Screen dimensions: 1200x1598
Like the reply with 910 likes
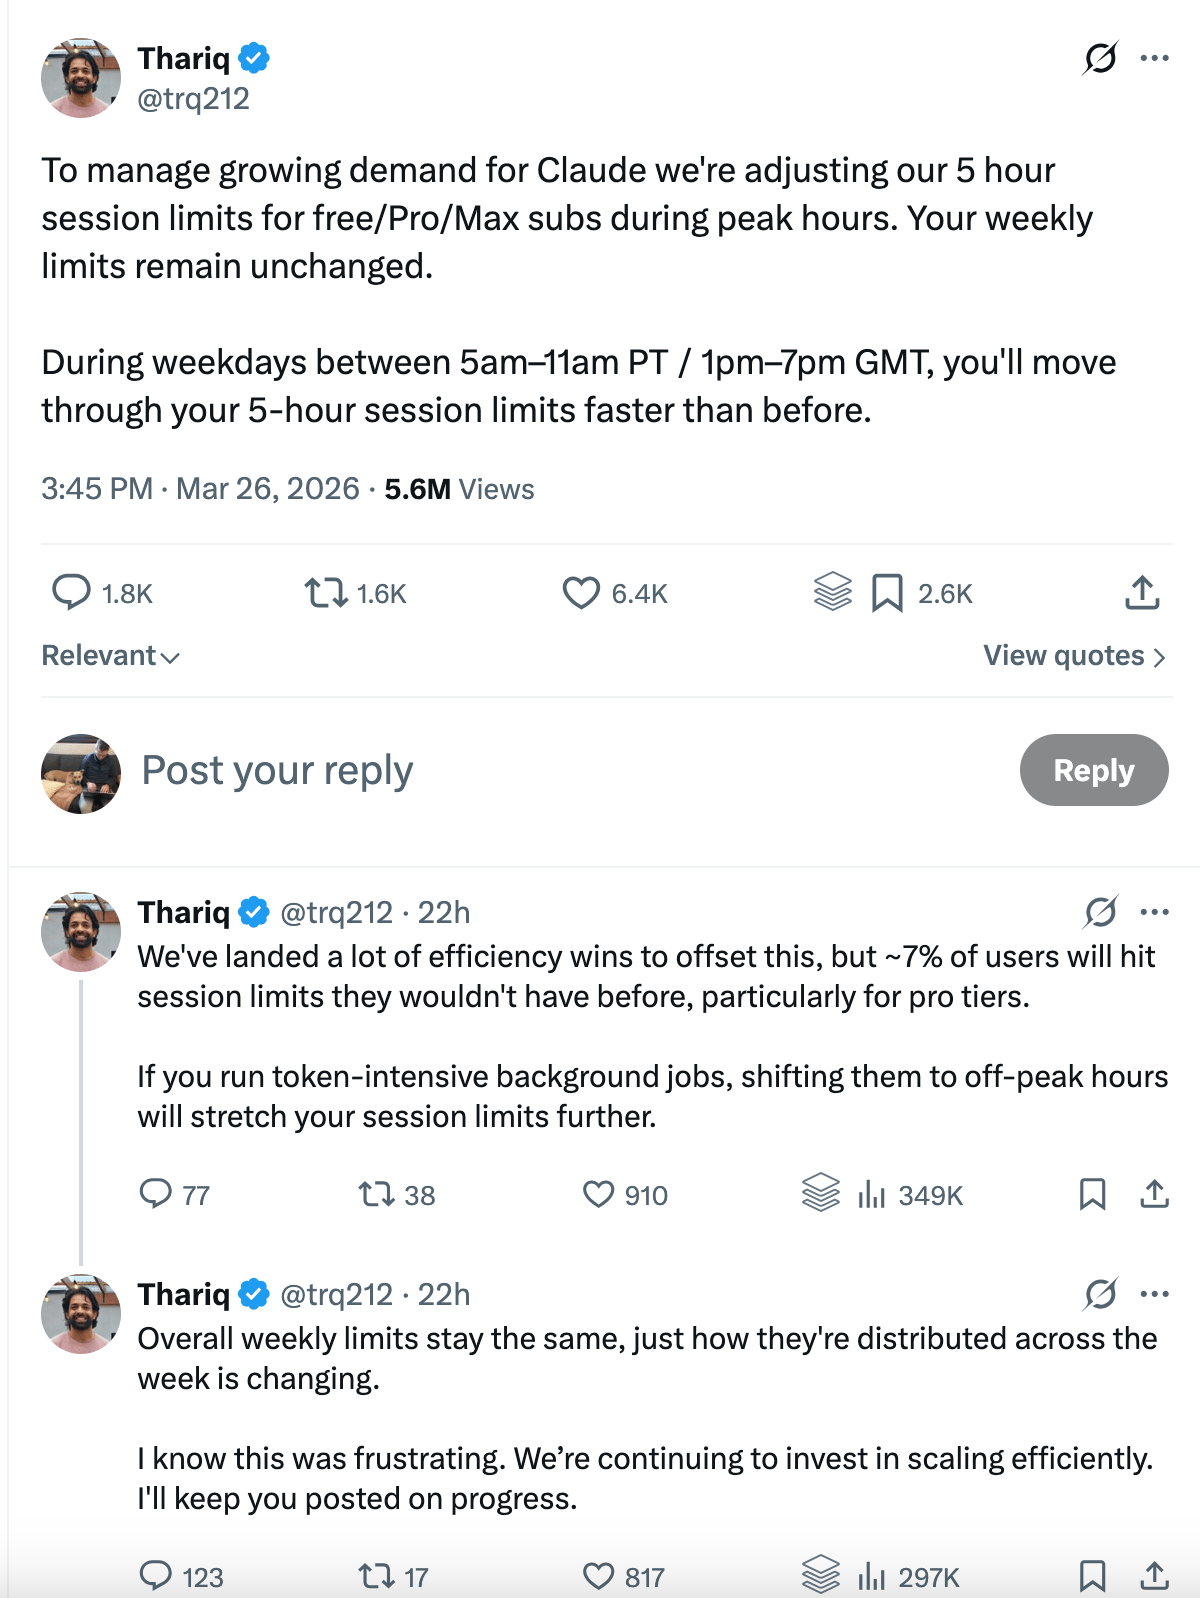(599, 1194)
